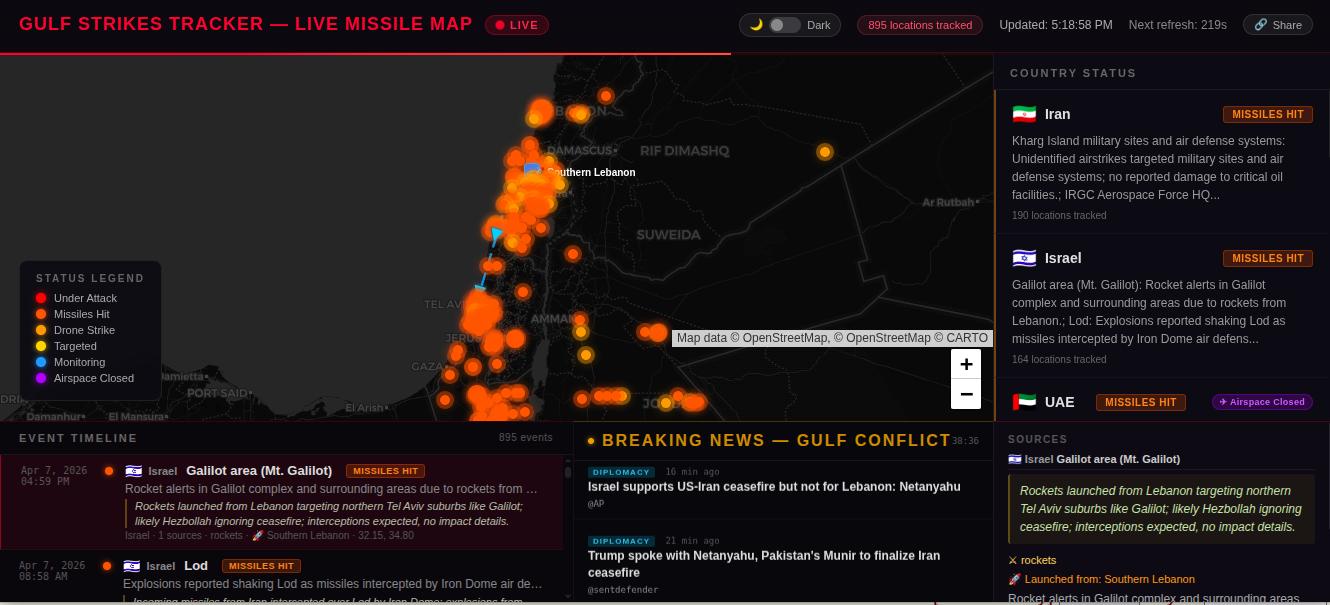Select the Israel country status card
Viewport: 1330px width, 605px height.
pyautogui.click(x=1162, y=306)
